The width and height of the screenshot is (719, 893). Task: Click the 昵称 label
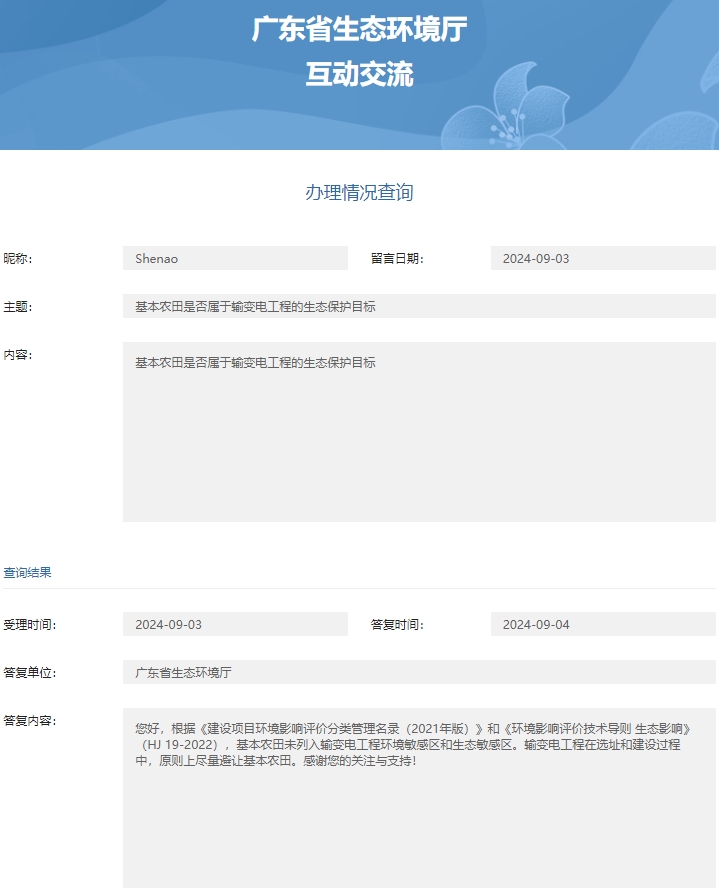click(18, 258)
